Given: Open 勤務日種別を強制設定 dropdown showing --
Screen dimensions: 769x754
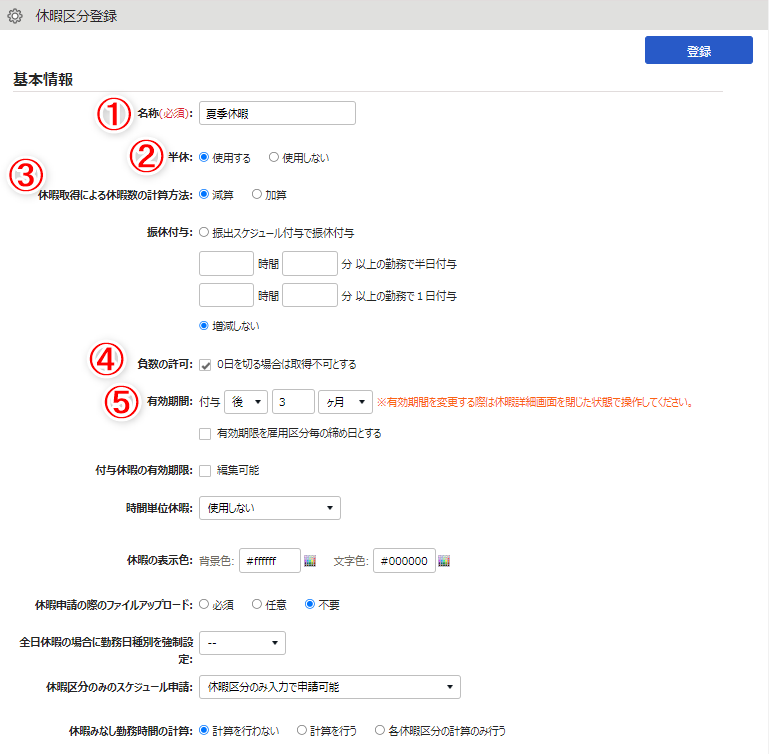Looking at the screenshot, I should pos(242,643).
